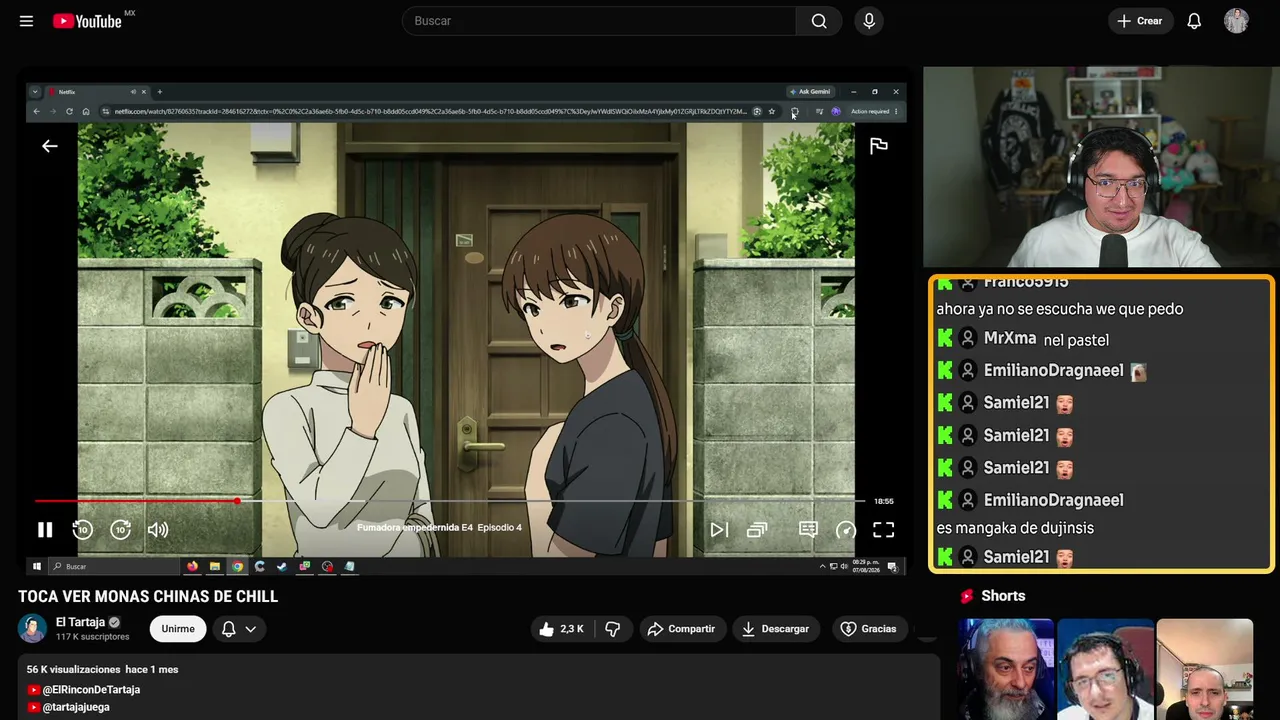
Task: Click the Shorts section heading
Action: click(1003, 596)
